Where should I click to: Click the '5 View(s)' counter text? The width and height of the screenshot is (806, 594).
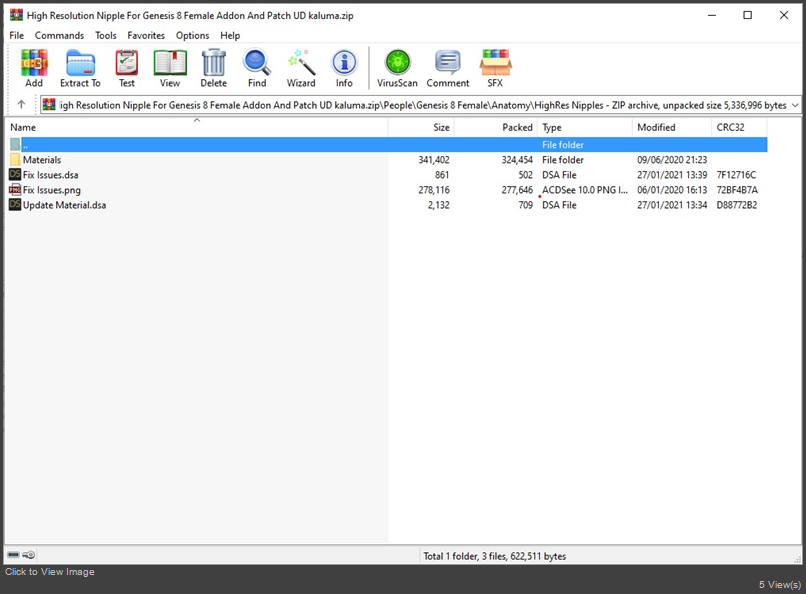pos(779,585)
